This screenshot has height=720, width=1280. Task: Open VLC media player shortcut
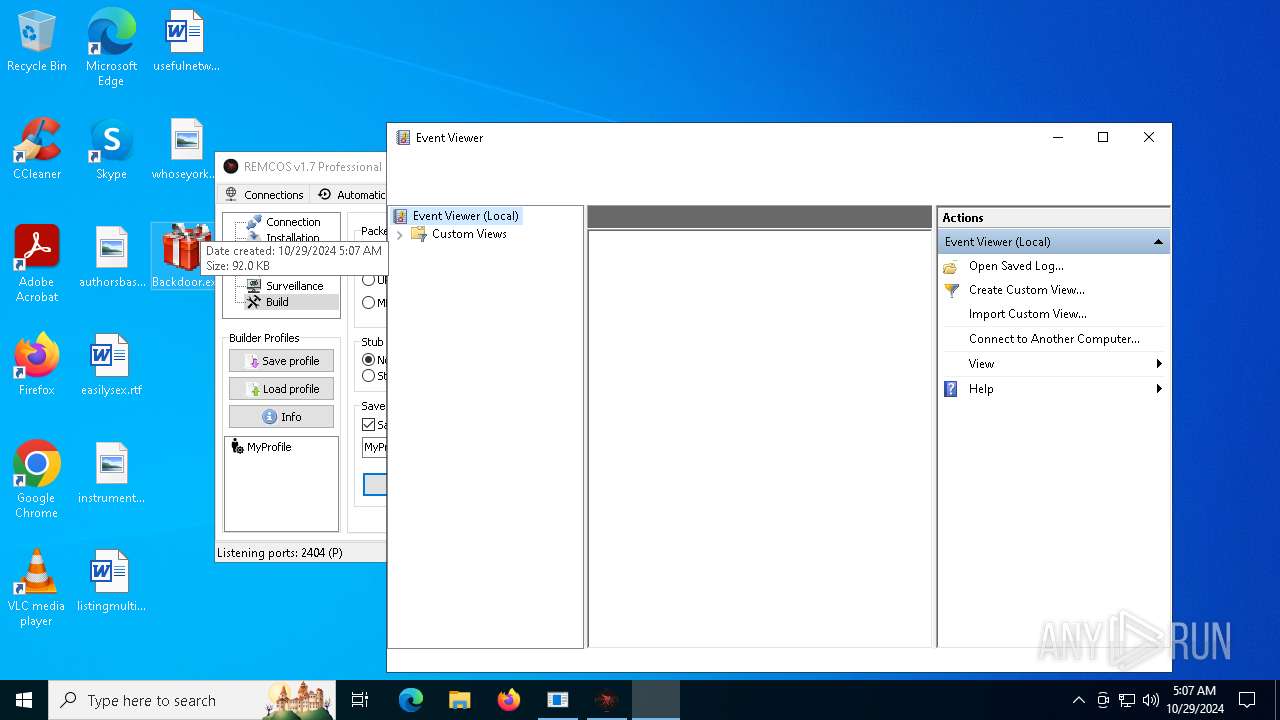point(37,588)
